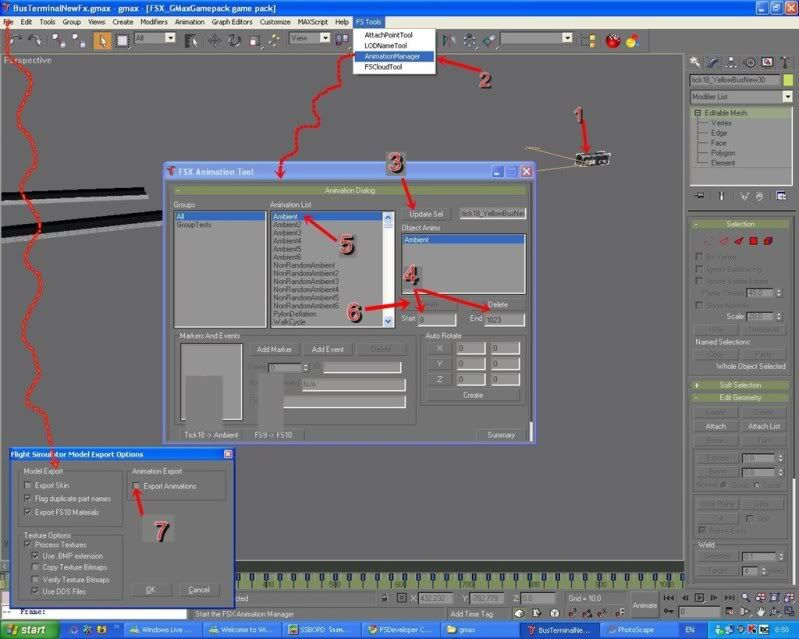The height and width of the screenshot is (639, 799).
Task: Click the object color swatch
Action: point(788,80)
